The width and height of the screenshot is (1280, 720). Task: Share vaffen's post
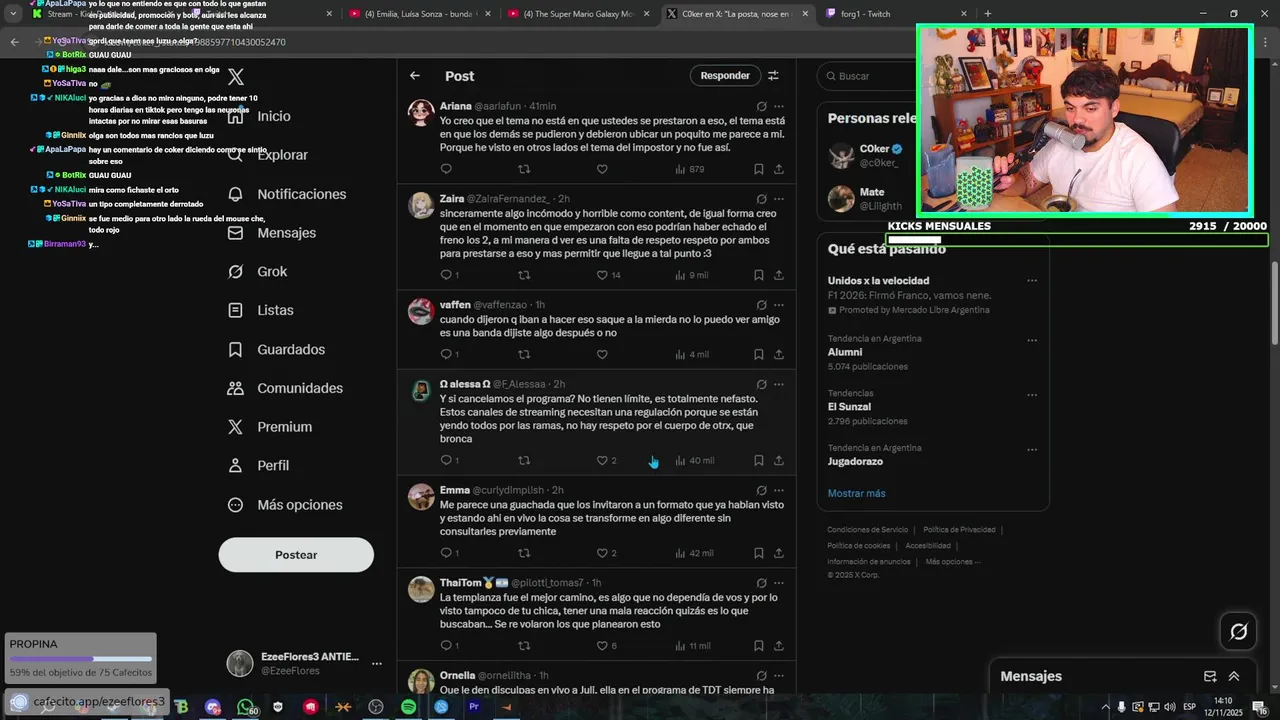779,354
